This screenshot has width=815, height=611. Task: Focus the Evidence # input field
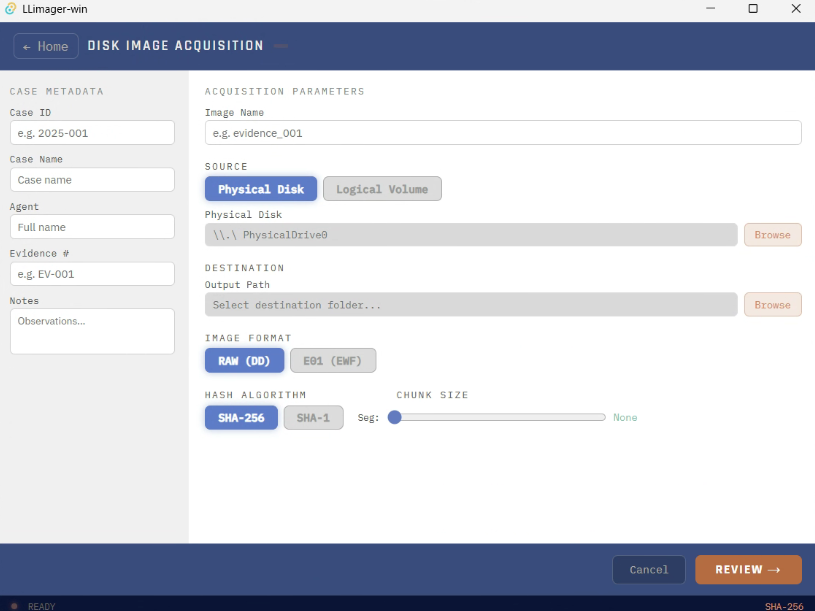click(x=93, y=274)
